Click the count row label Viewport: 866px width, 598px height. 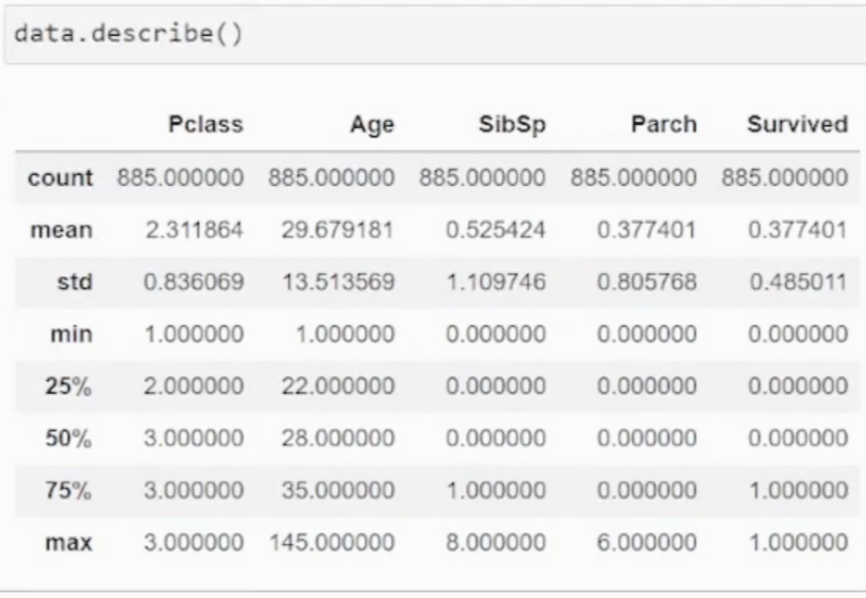[60, 178]
